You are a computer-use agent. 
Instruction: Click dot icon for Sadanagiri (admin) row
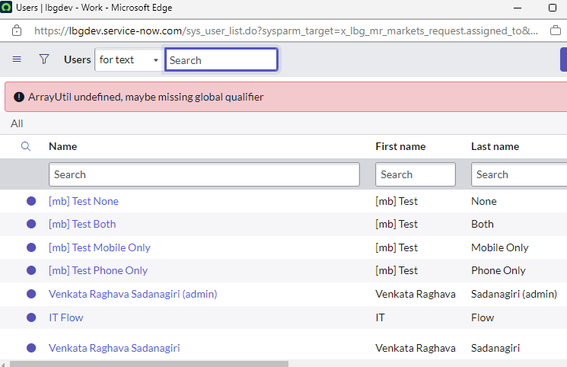pos(31,294)
